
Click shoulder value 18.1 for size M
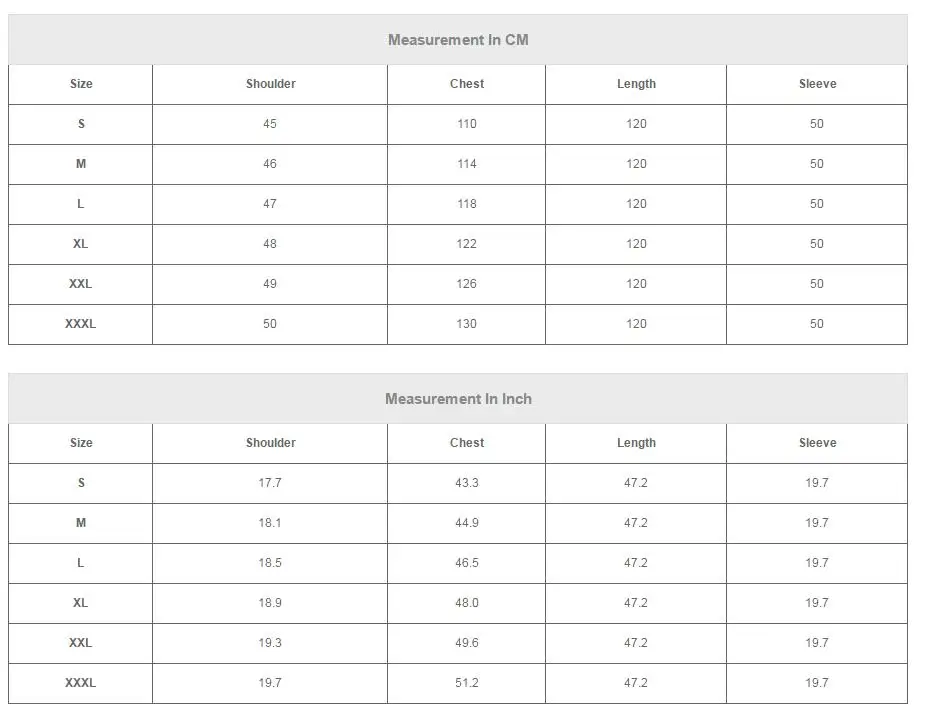click(270, 523)
